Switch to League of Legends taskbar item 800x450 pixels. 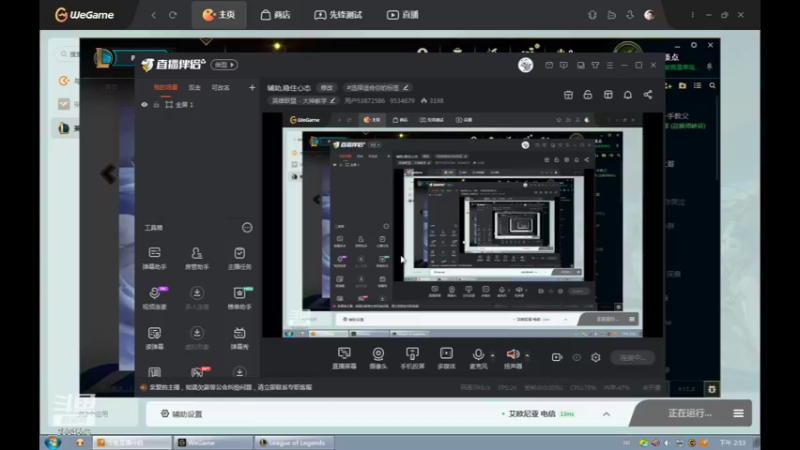[293, 442]
